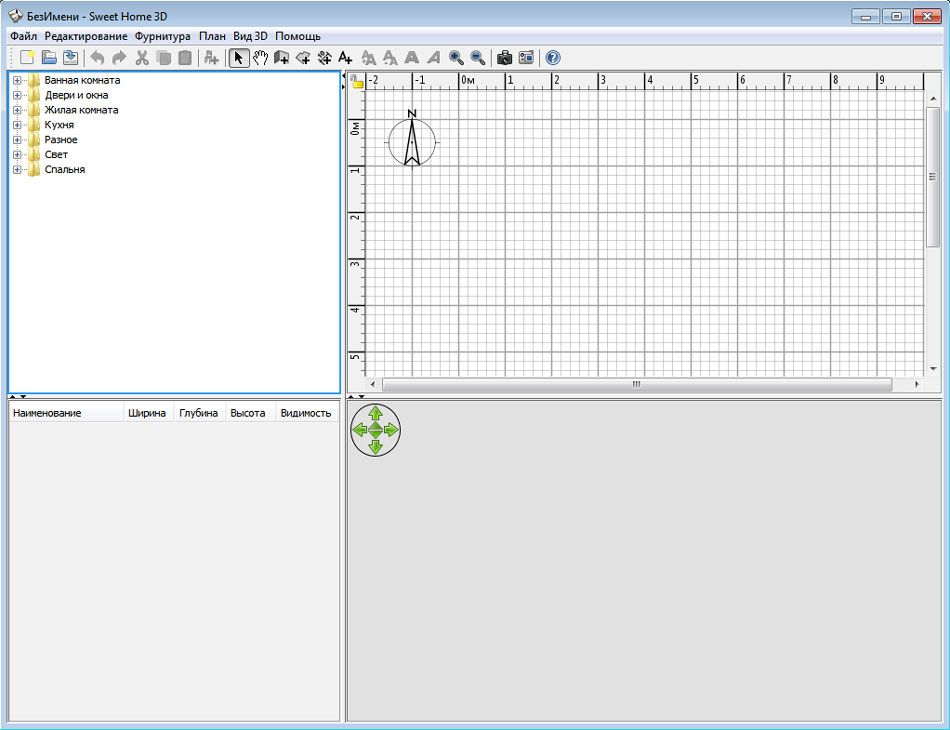Click the green right arrow in 3D navigation

point(391,430)
